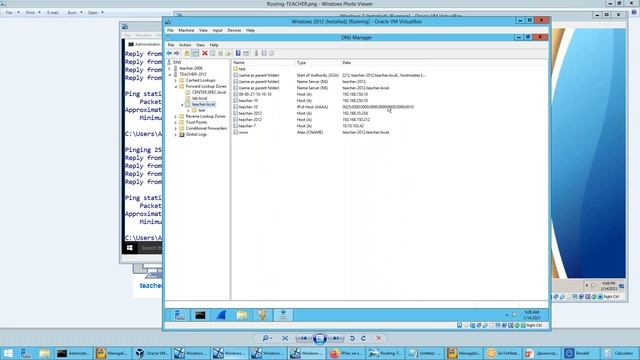Expand the Conditional Forwarders node
The height and width of the screenshot is (360, 640).
click(x=176, y=129)
